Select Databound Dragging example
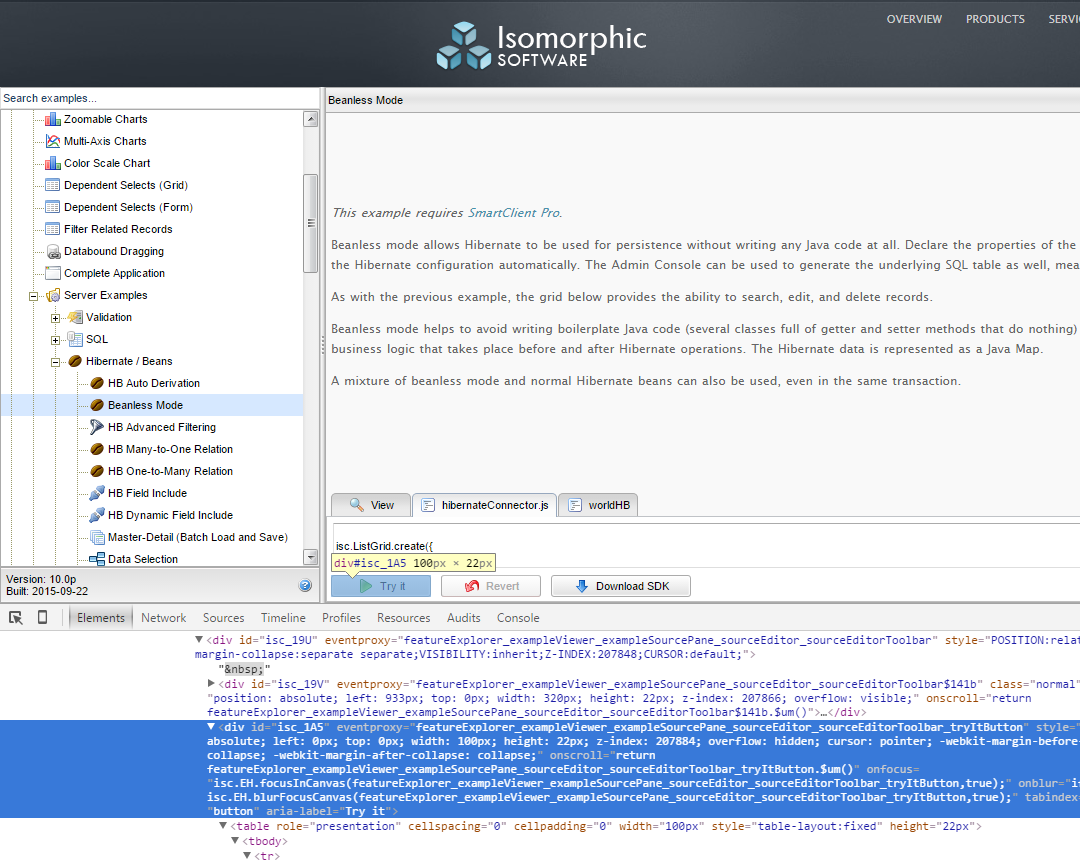Image resolution: width=1080 pixels, height=862 pixels. pyautogui.click(x=114, y=251)
